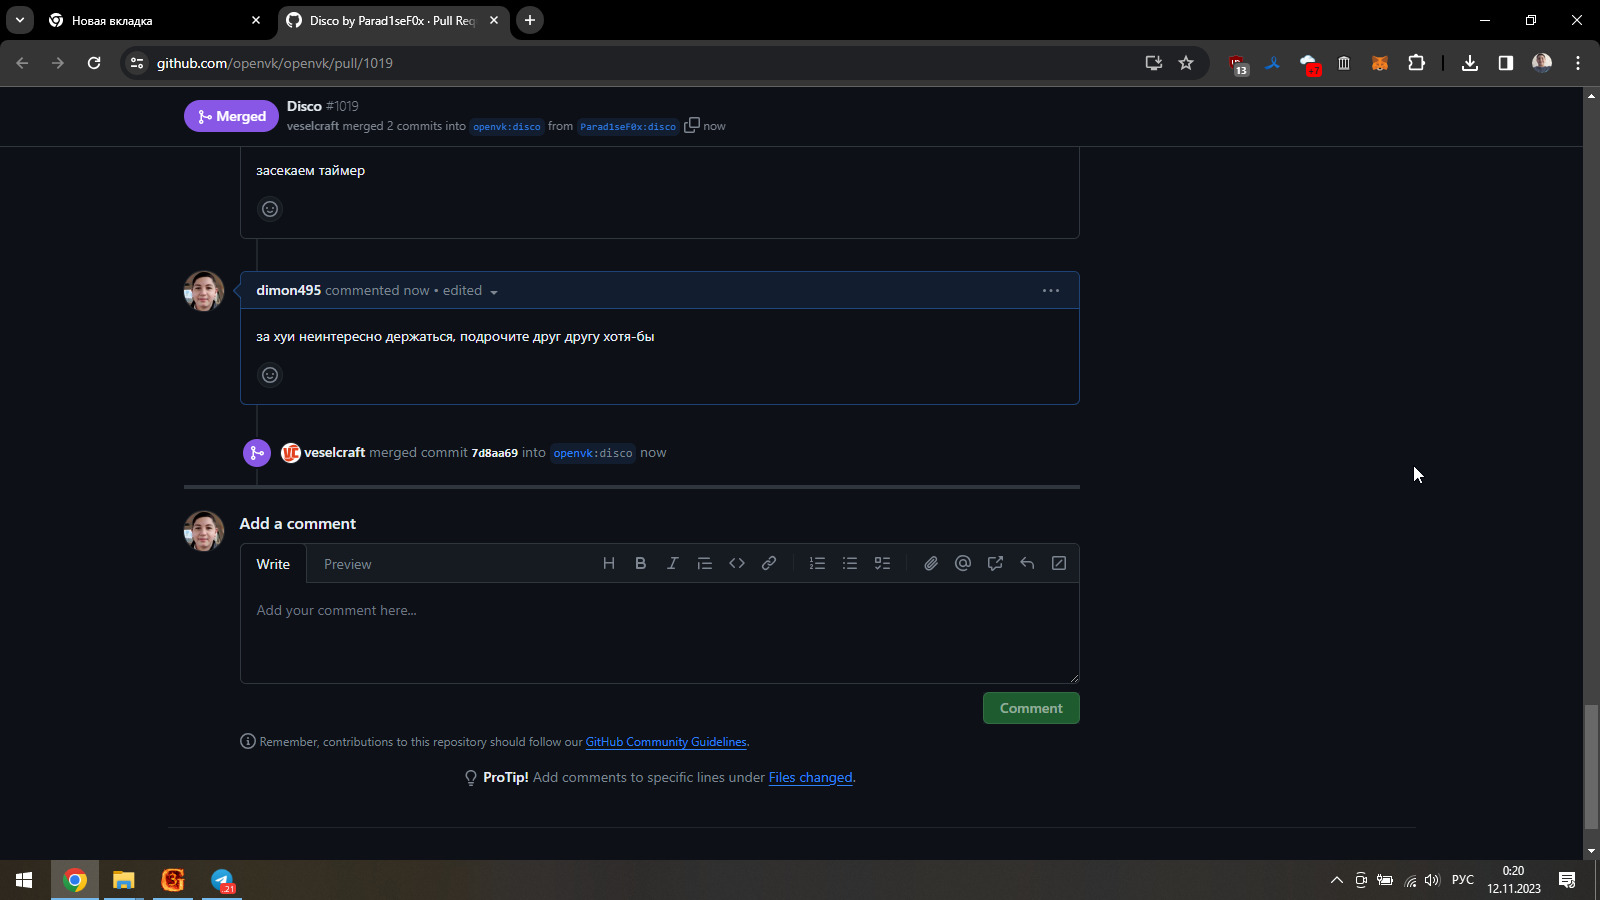This screenshot has width=1600, height=900.
Task: Insert a task list in the comment
Action: pyautogui.click(x=882, y=564)
